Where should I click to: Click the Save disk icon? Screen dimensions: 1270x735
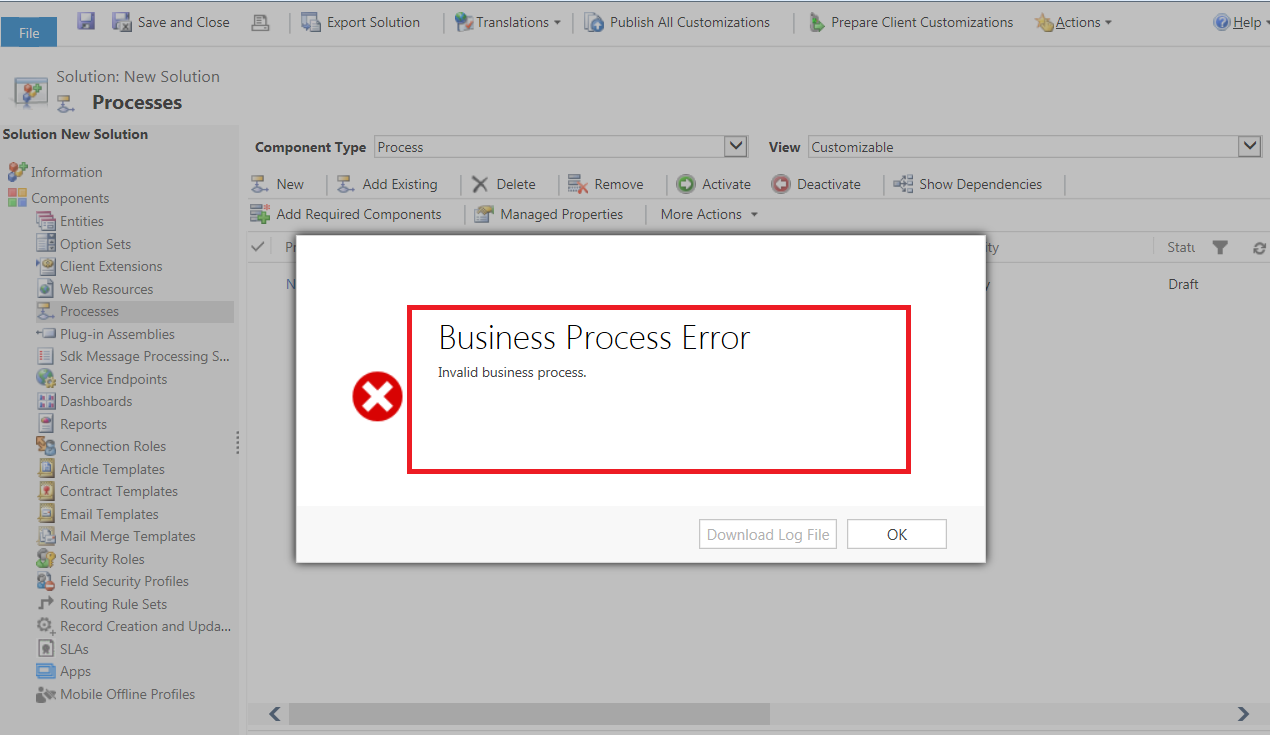86,21
